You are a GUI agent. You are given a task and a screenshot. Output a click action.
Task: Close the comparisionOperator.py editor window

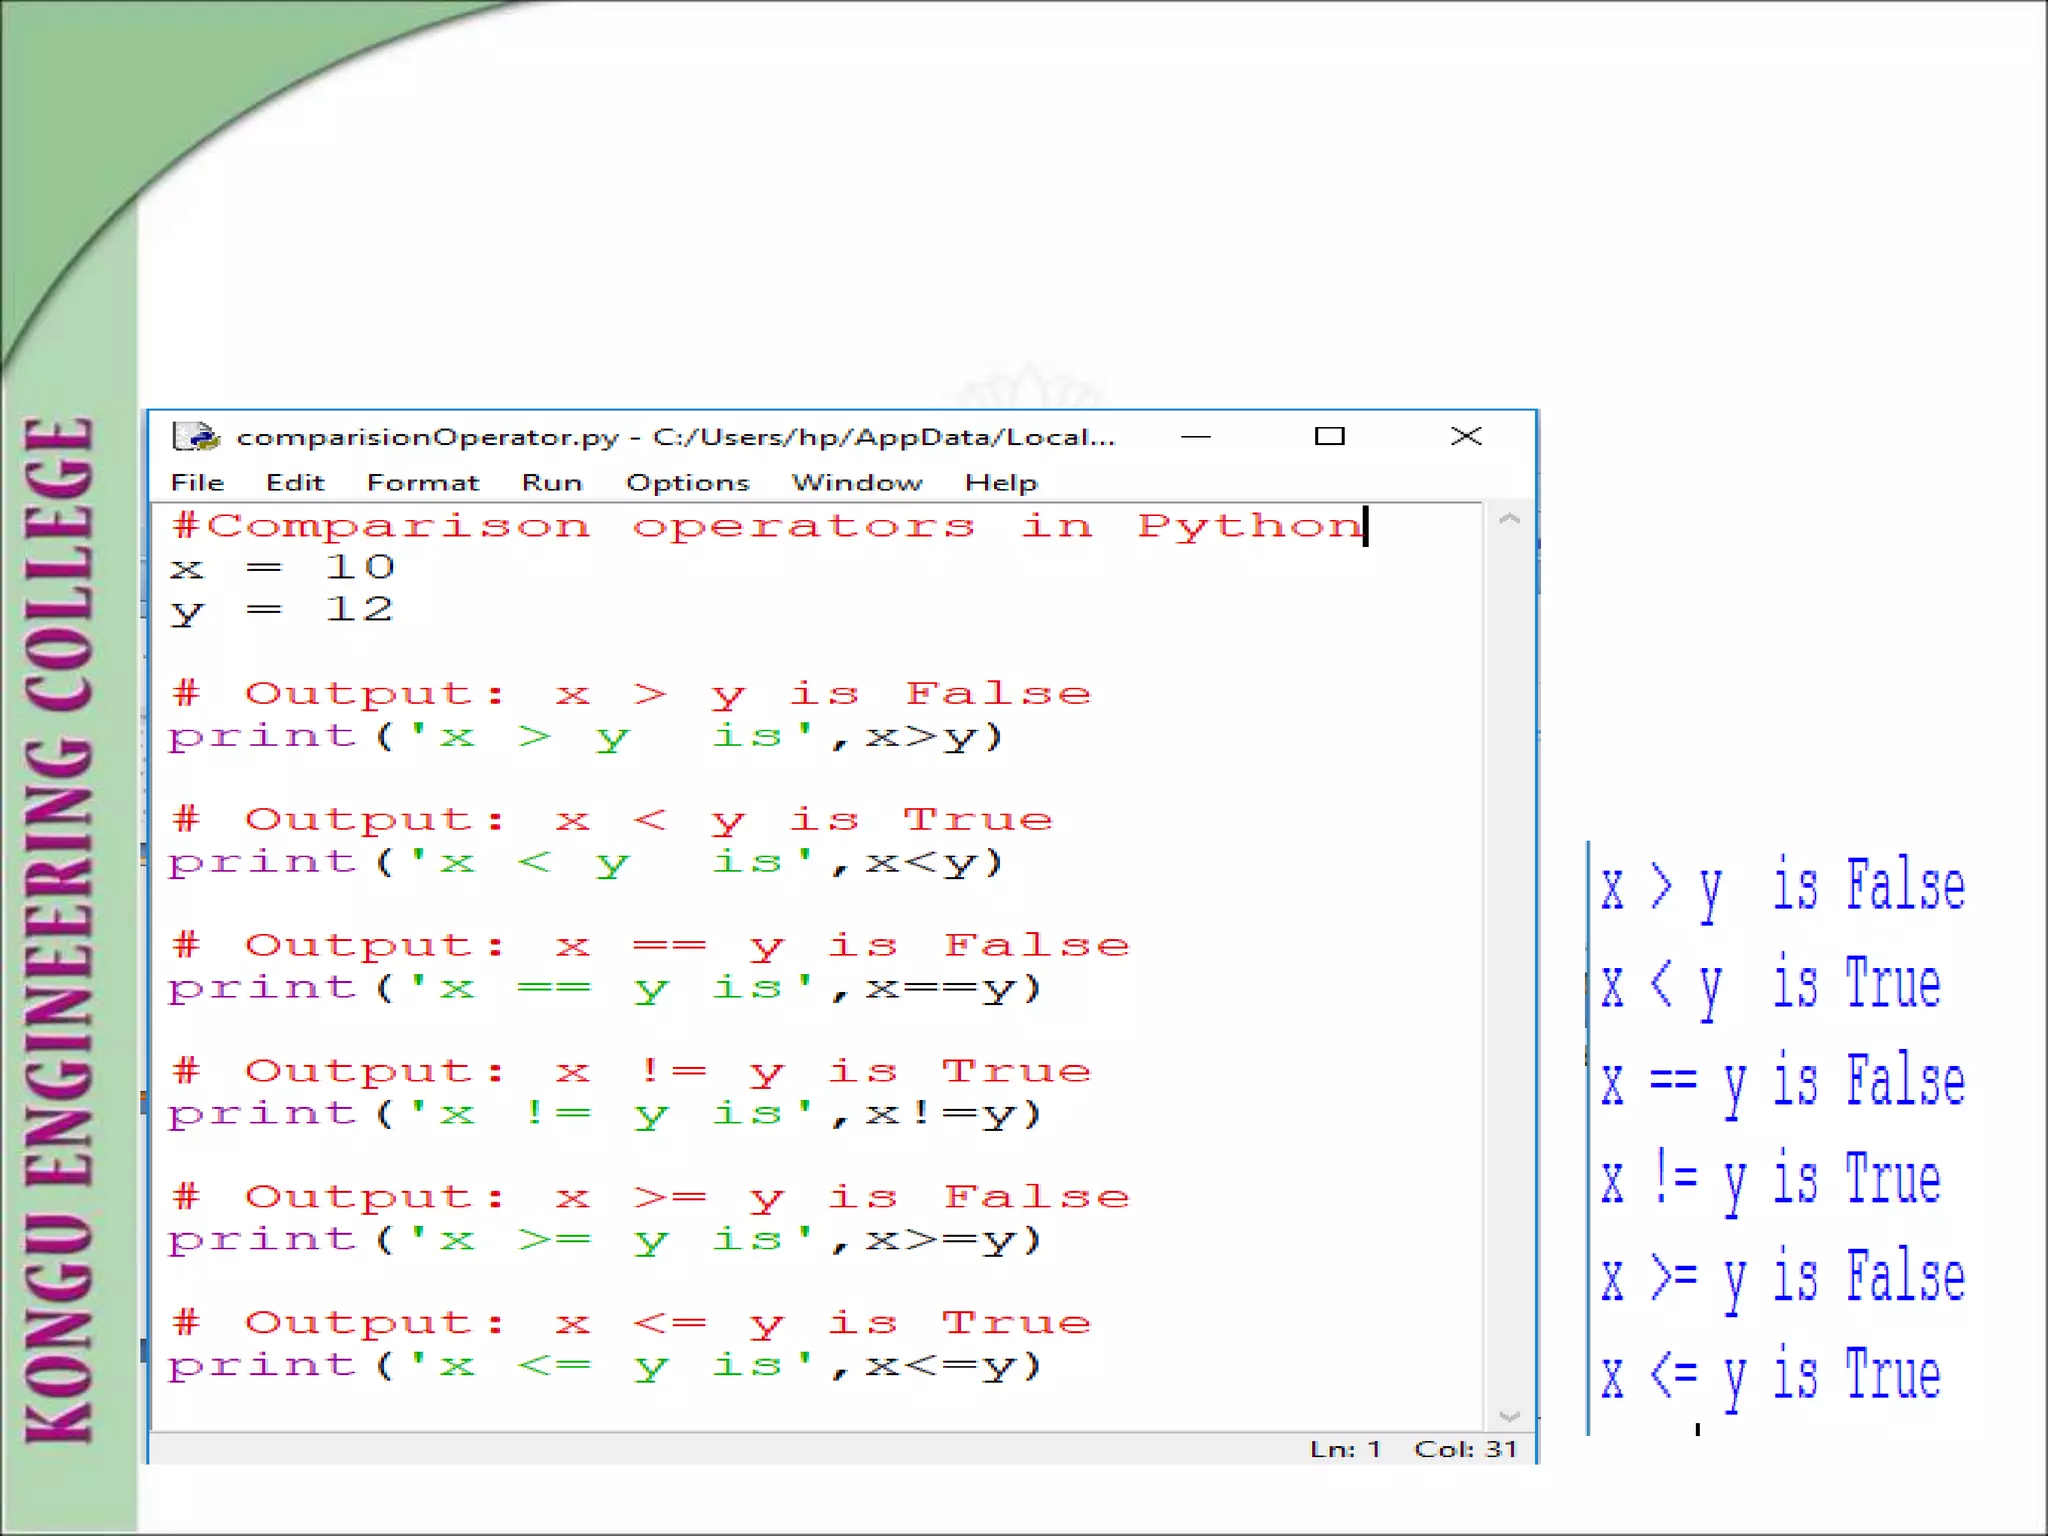point(1466,436)
